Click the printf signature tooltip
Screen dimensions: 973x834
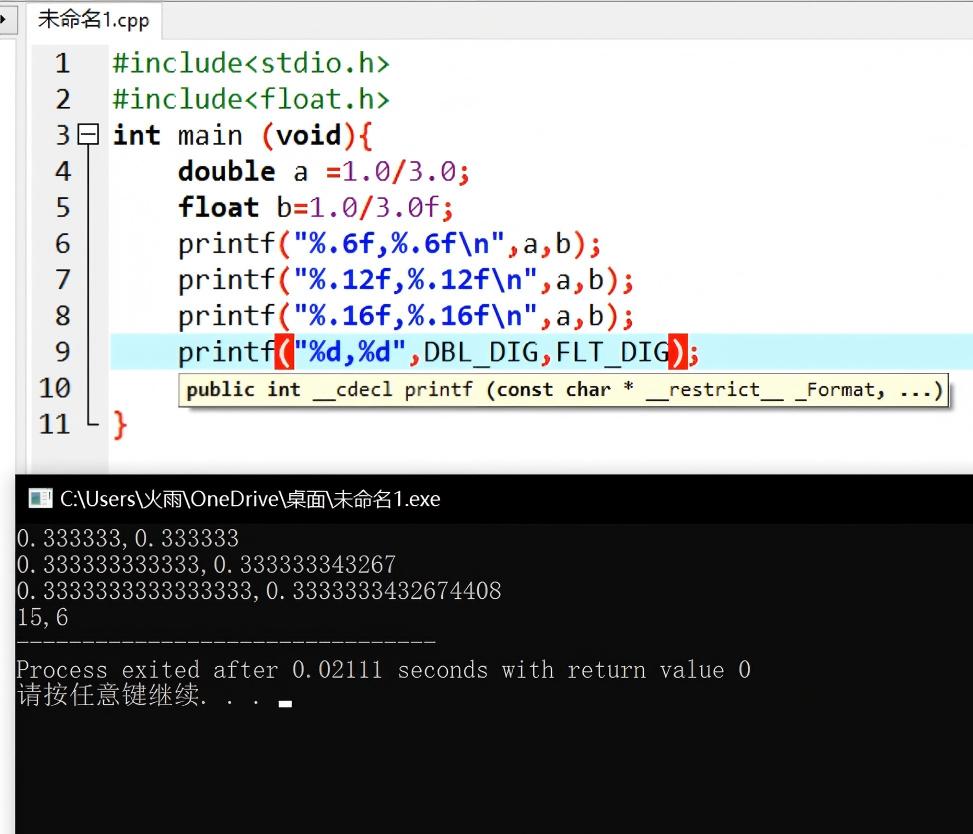click(x=563, y=390)
